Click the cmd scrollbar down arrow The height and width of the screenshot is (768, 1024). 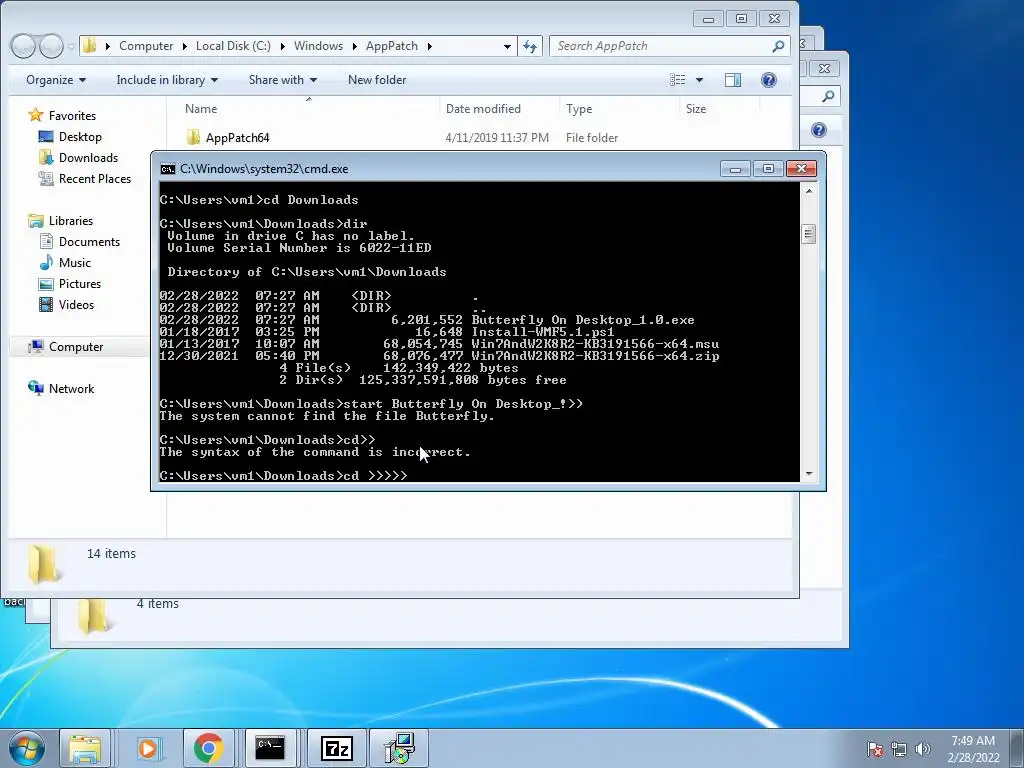tap(809, 474)
